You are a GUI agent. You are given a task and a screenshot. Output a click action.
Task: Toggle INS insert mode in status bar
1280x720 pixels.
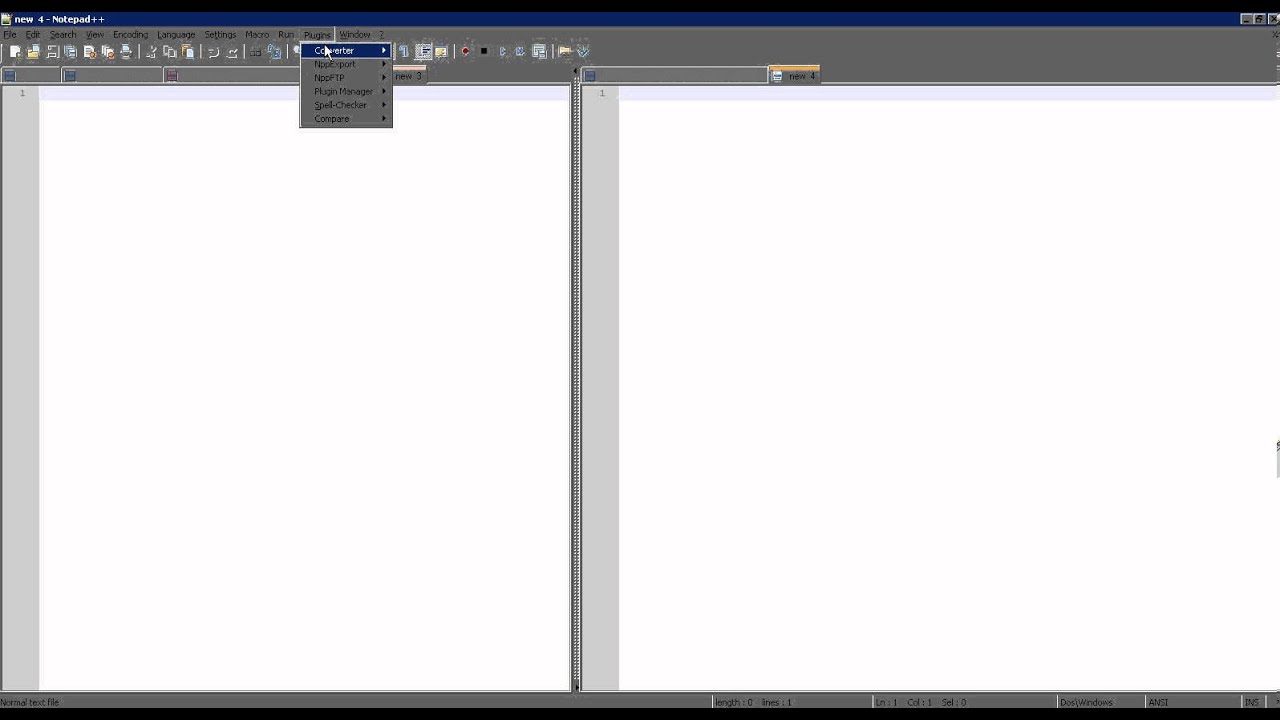(x=1252, y=702)
